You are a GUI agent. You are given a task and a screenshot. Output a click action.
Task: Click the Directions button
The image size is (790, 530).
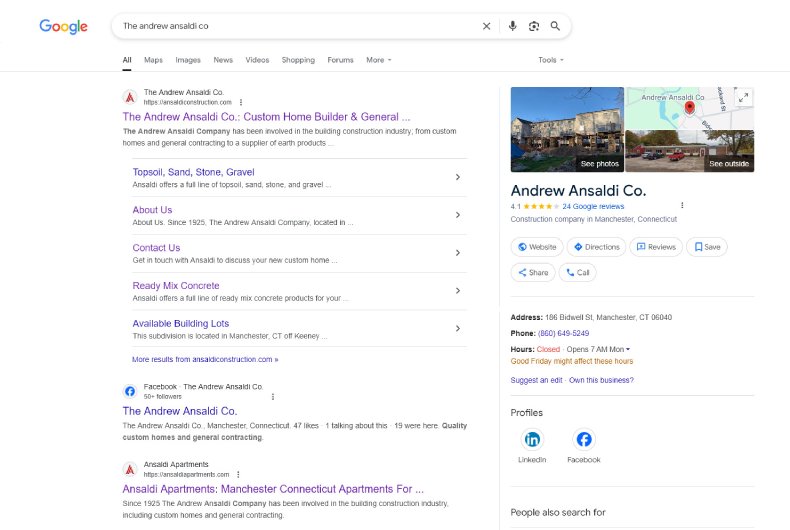[x=595, y=247]
